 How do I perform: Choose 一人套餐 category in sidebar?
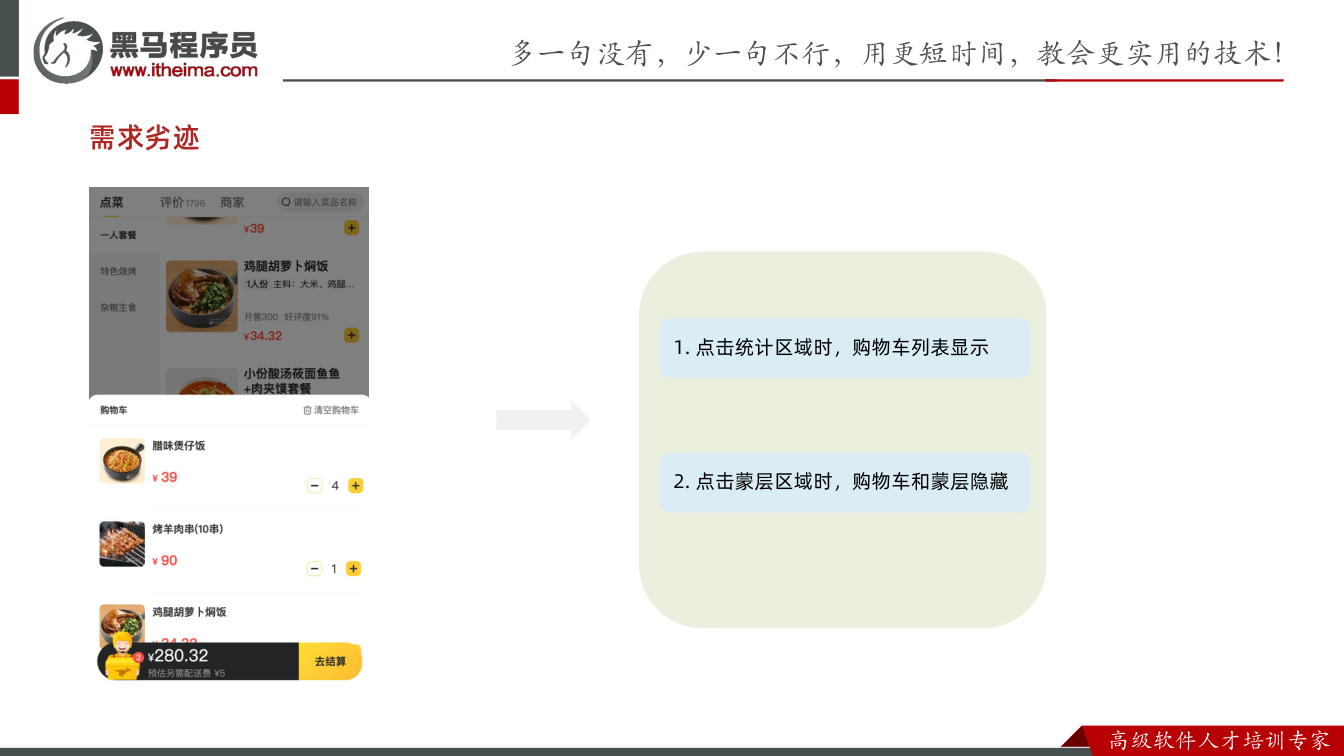[x=118, y=236]
